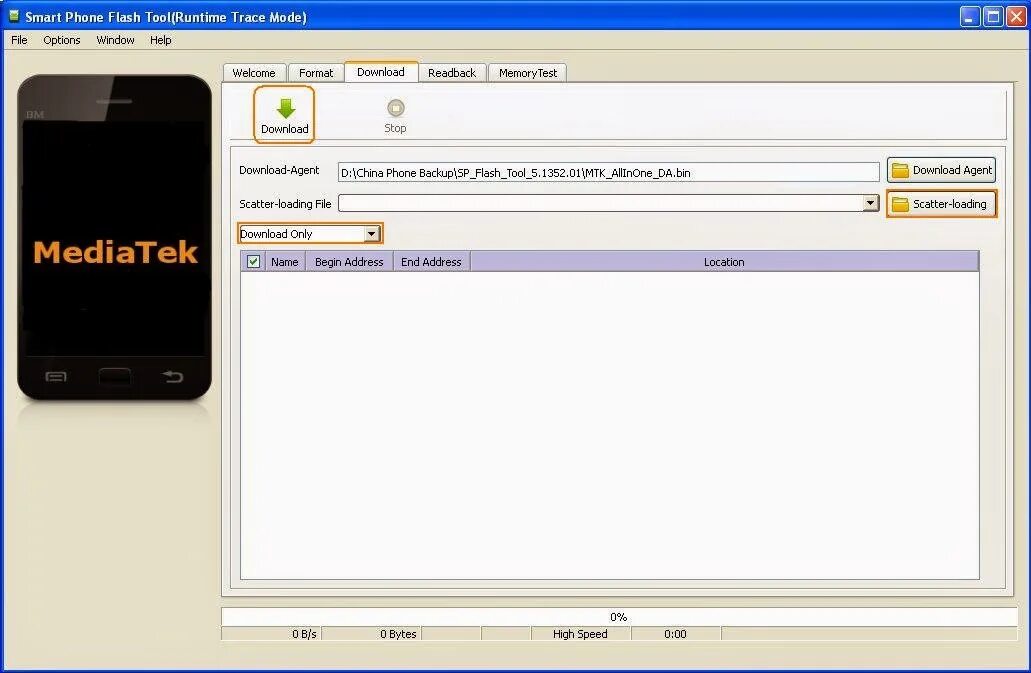Viewport: 1031px width, 673px height.
Task: Open the Window menu
Action: (115, 40)
